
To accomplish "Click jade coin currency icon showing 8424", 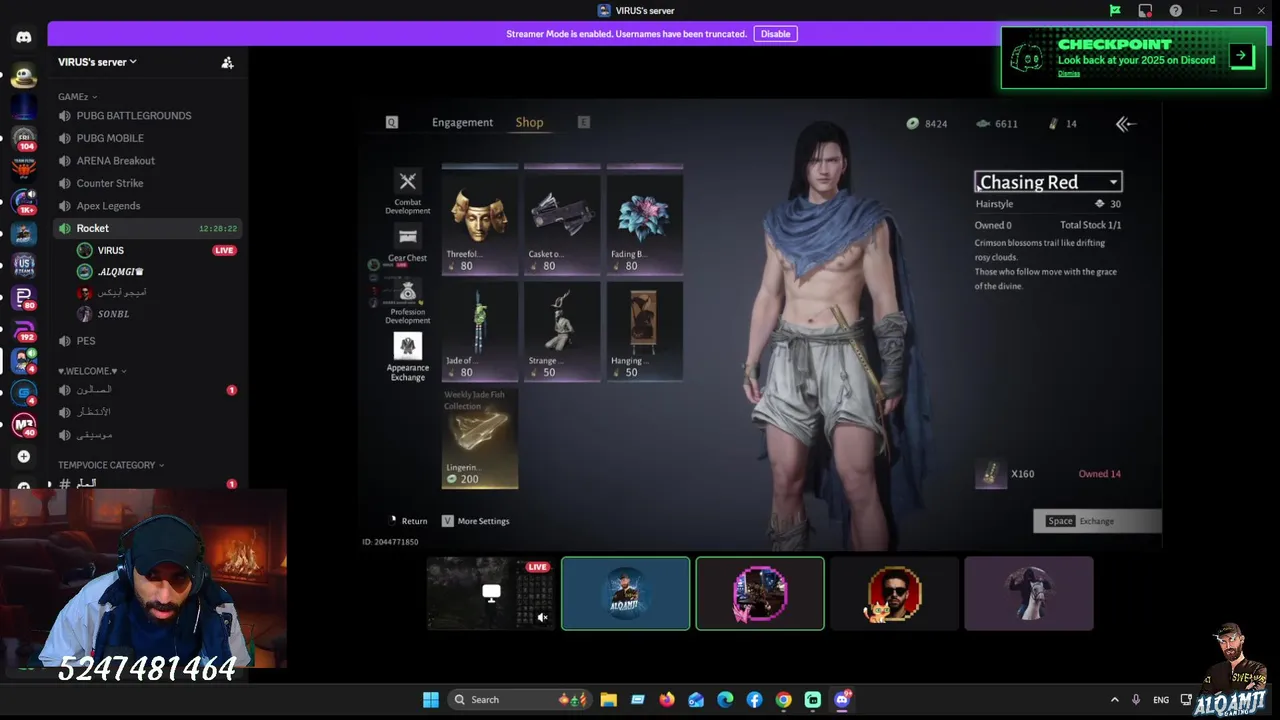I will pos(912,124).
